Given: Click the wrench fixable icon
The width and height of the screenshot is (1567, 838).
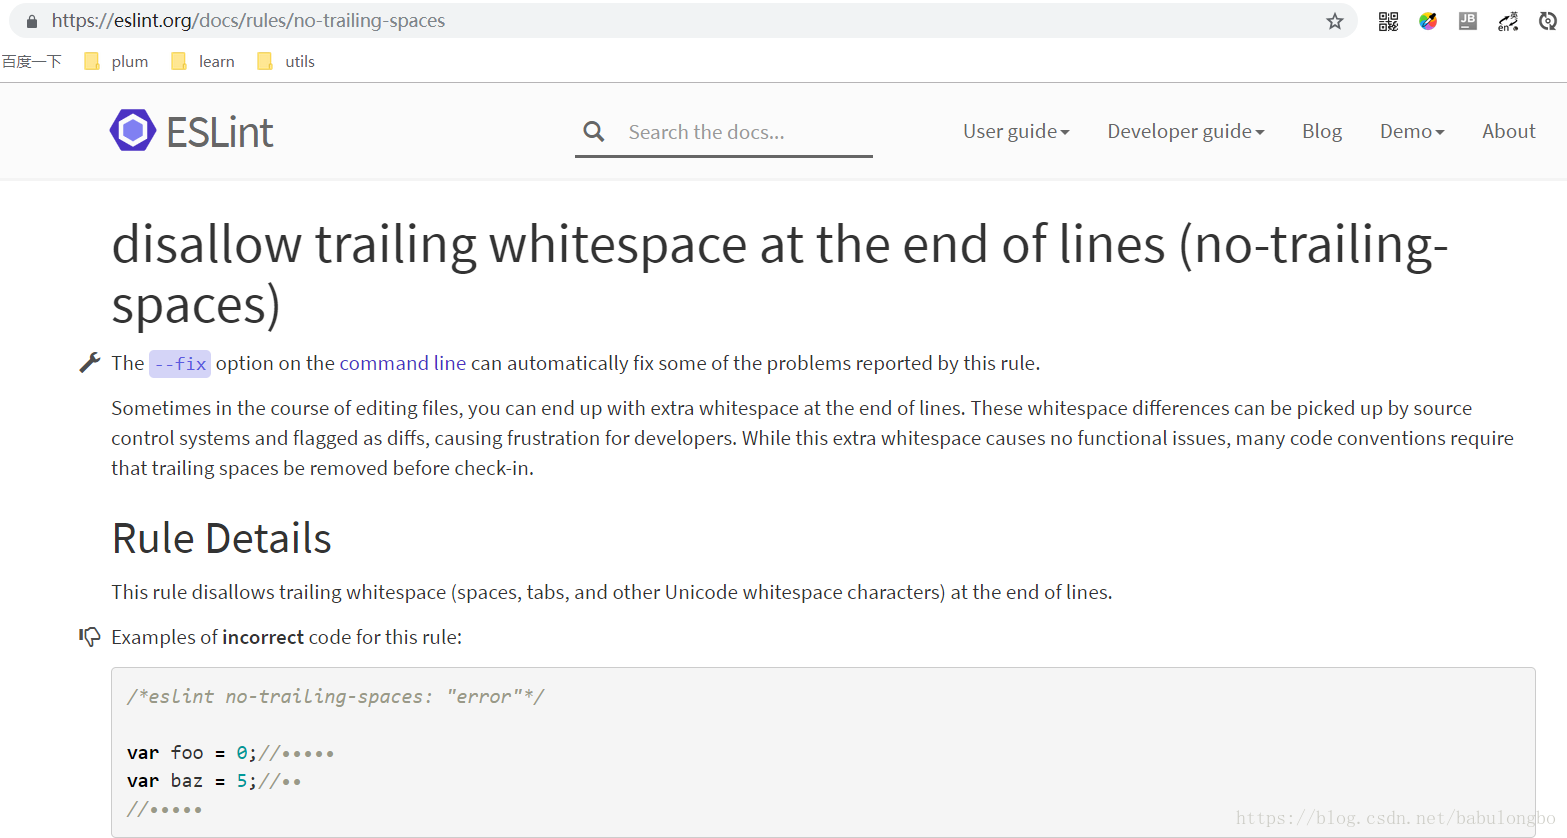Looking at the screenshot, I should (x=90, y=362).
